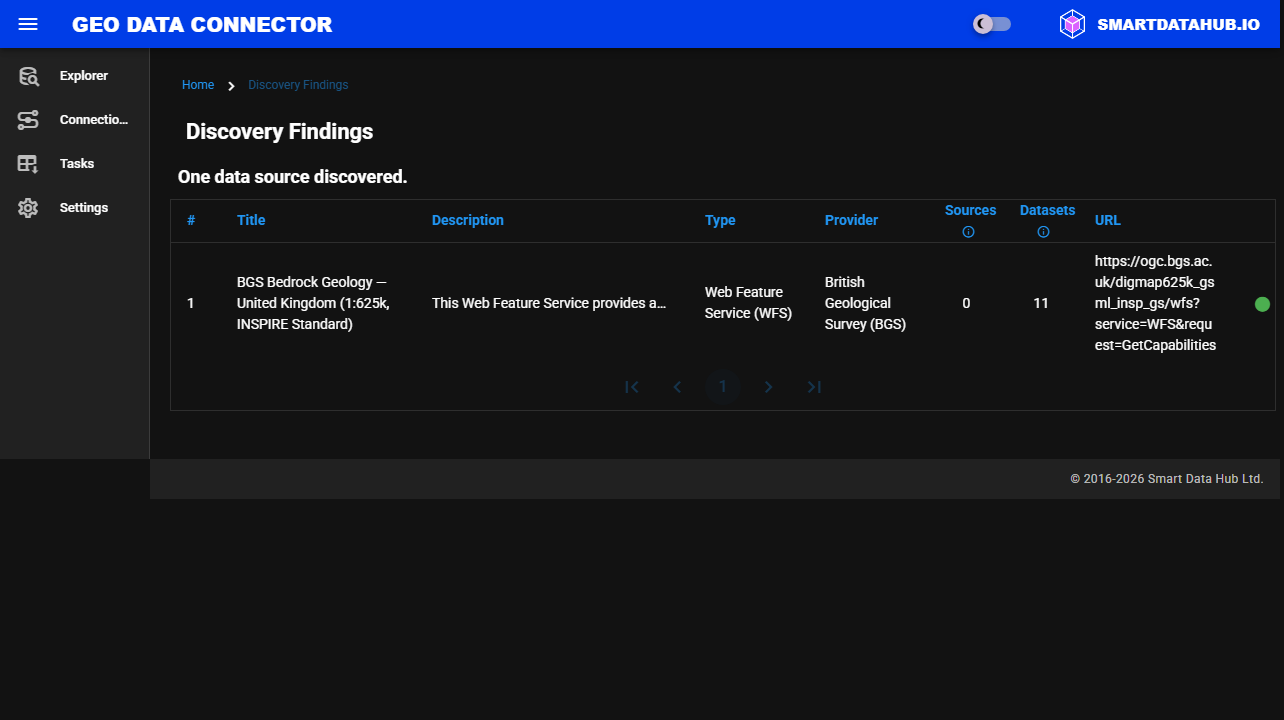1284x720 pixels.
Task: Toggle the dark mode switch
Action: coord(992,24)
